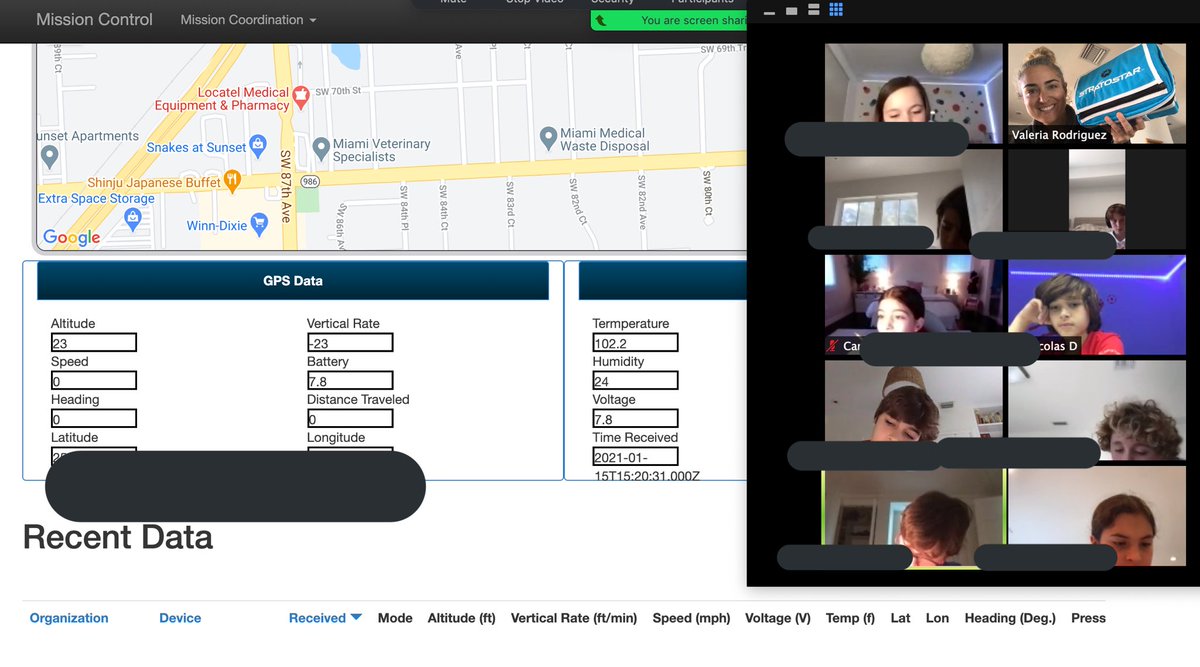1200x667 pixels.
Task: Click the Termperature value field showing 102.2
Action: [x=635, y=343]
